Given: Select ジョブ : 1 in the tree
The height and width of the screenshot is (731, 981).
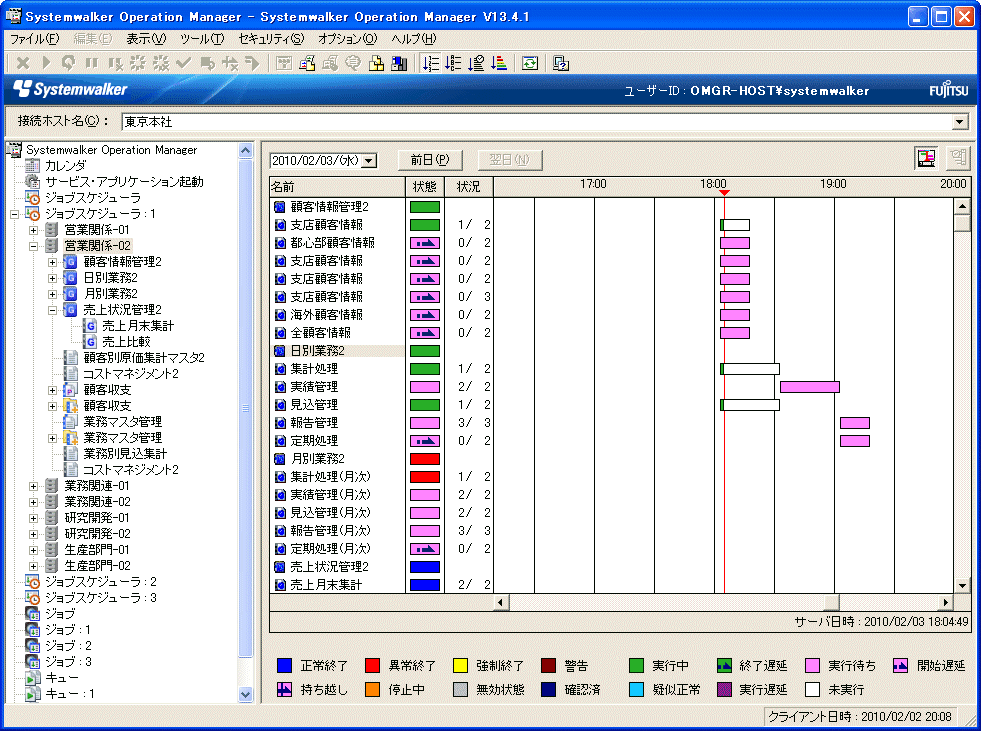Looking at the screenshot, I should [68, 630].
